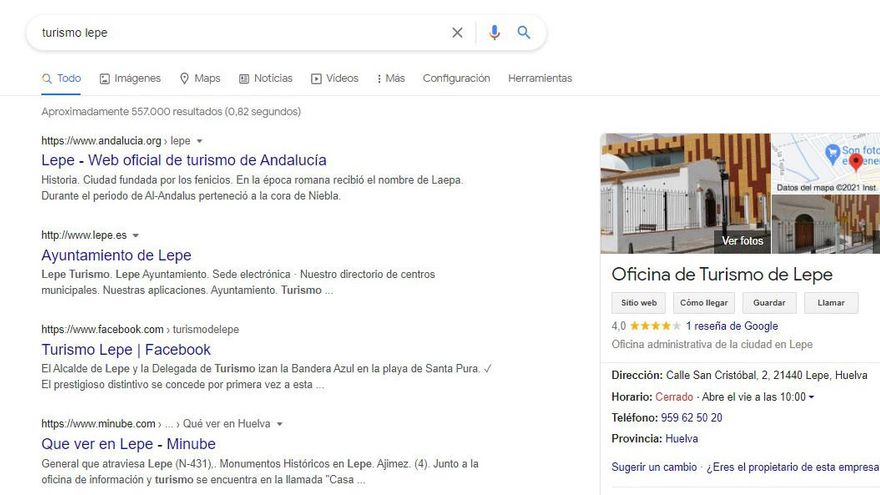This screenshot has width=880, height=495.
Task: Open Que ver en Lepe - Minube result
Action: click(x=129, y=443)
